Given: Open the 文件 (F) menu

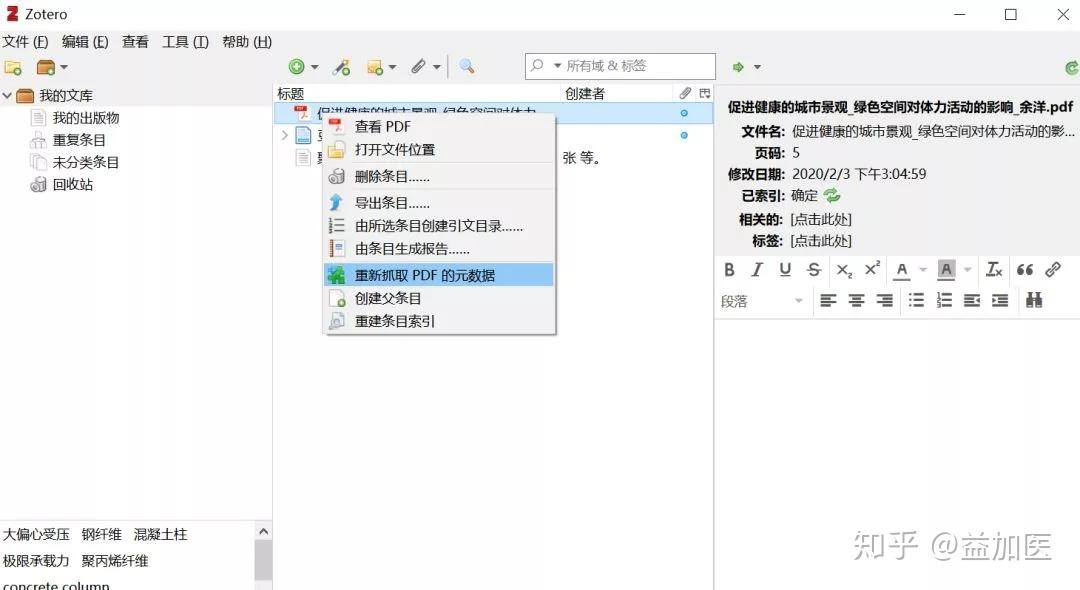Looking at the screenshot, I should pyautogui.click(x=25, y=42).
